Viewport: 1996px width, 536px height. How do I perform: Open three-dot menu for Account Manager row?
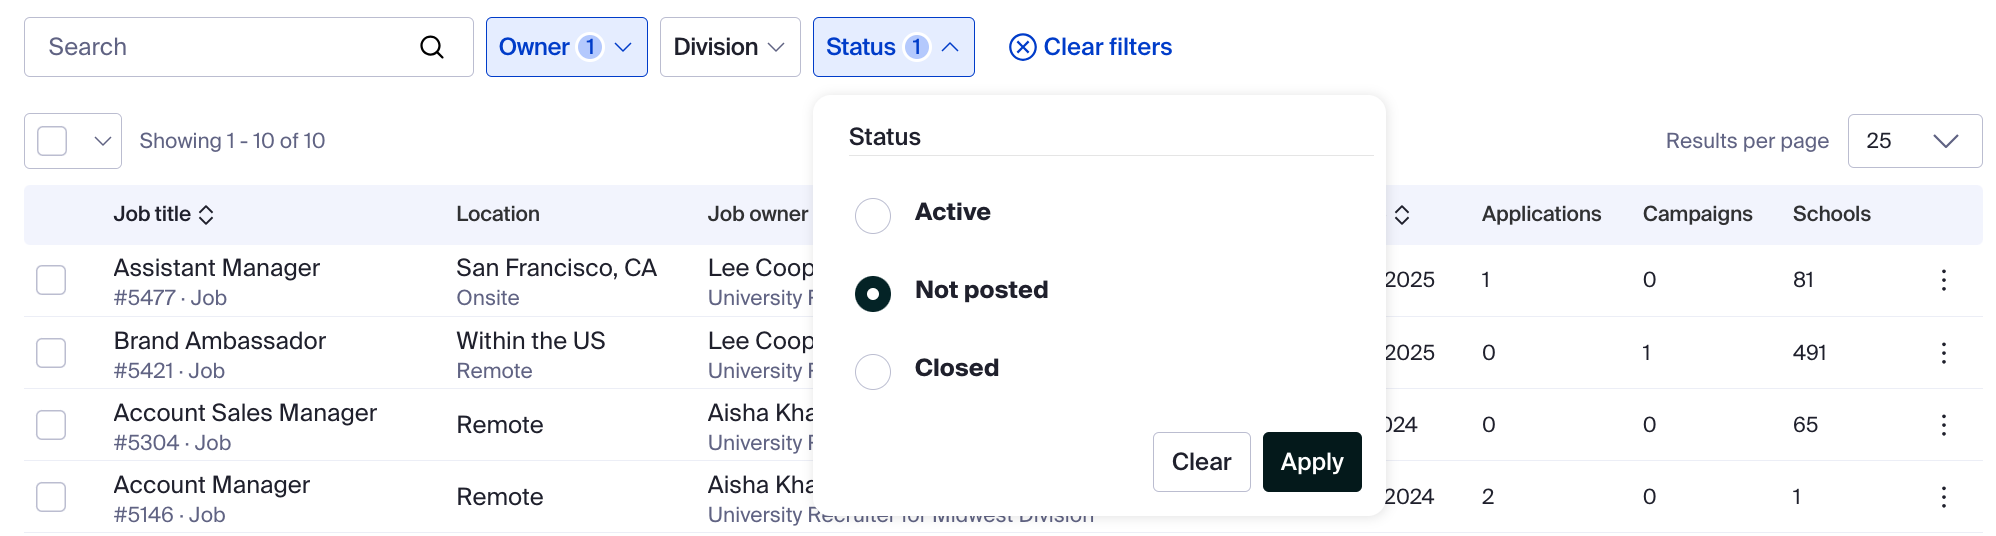(x=1943, y=497)
